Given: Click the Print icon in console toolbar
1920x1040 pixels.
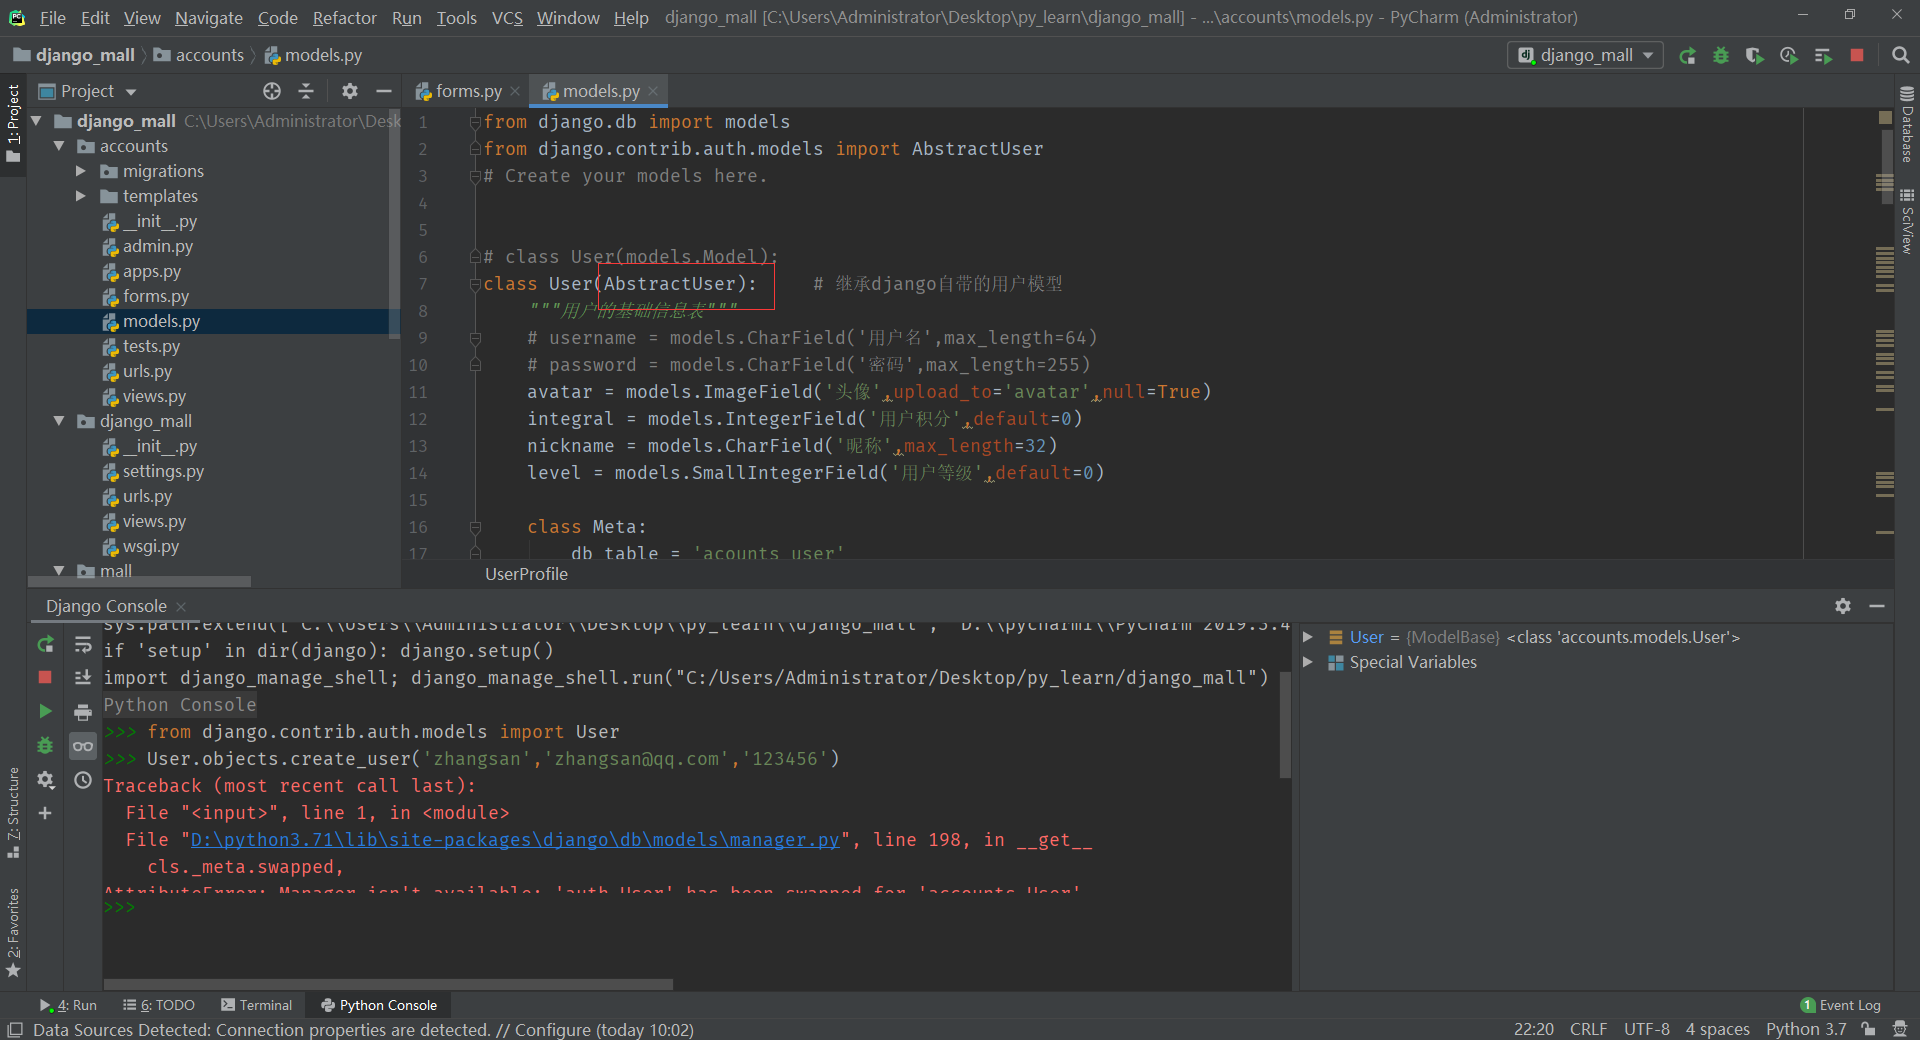Looking at the screenshot, I should coord(83,711).
